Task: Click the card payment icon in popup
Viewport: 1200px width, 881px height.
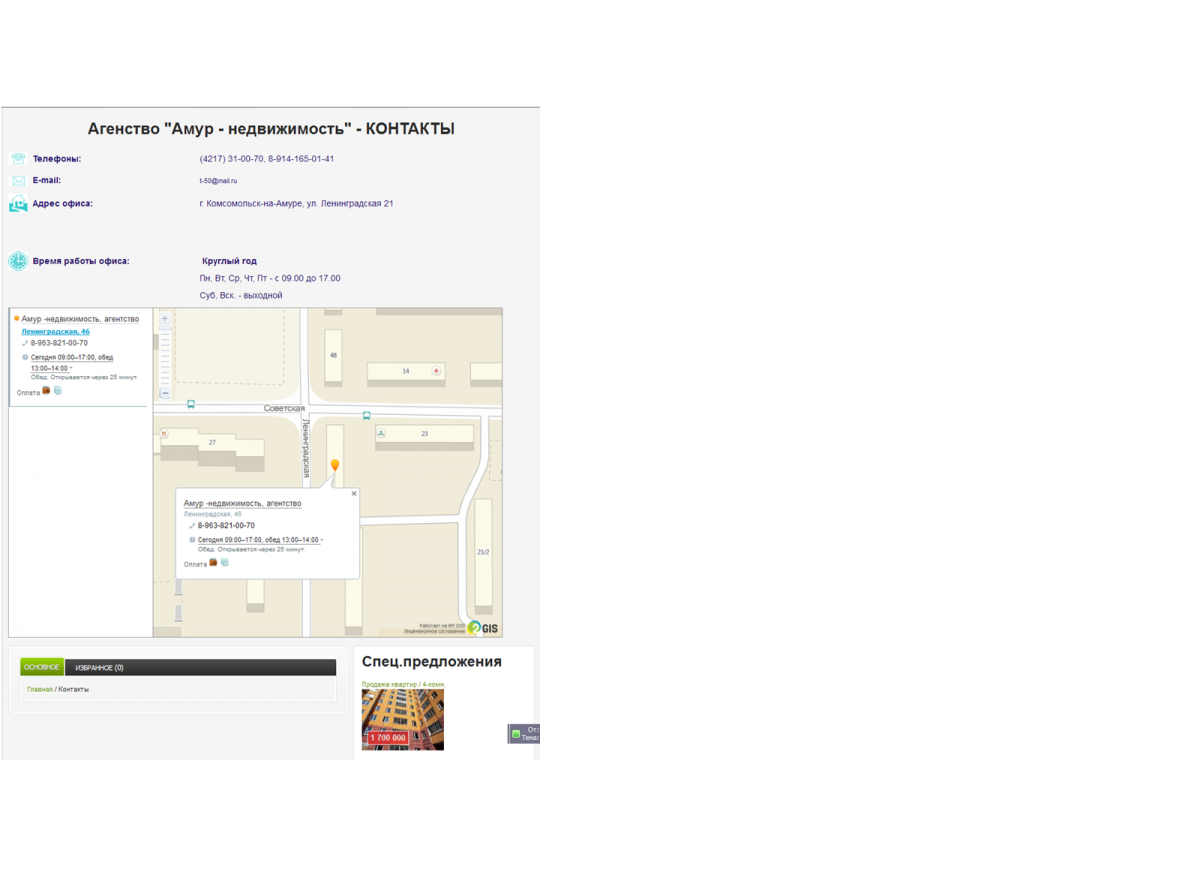Action: click(x=225, y=563)
